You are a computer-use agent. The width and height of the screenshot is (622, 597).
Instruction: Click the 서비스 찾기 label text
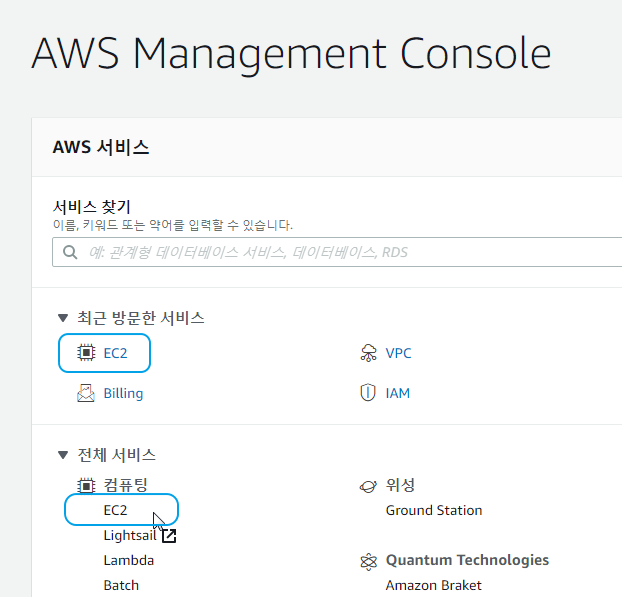click(92, 207)
